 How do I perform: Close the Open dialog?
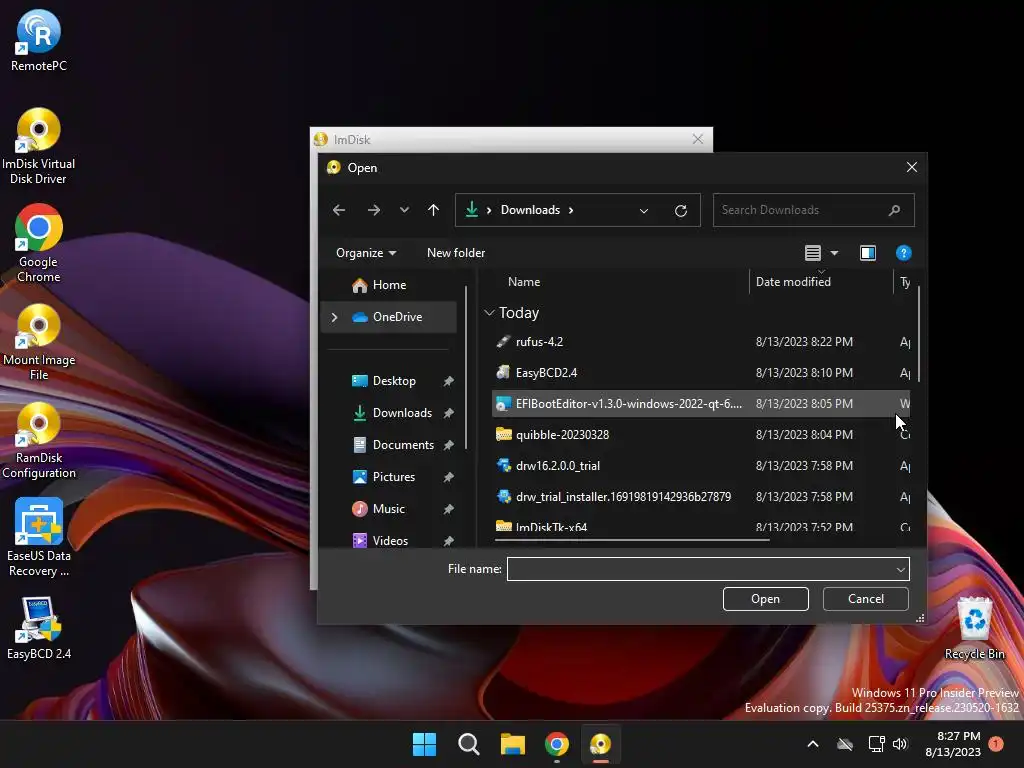[912, 168]
